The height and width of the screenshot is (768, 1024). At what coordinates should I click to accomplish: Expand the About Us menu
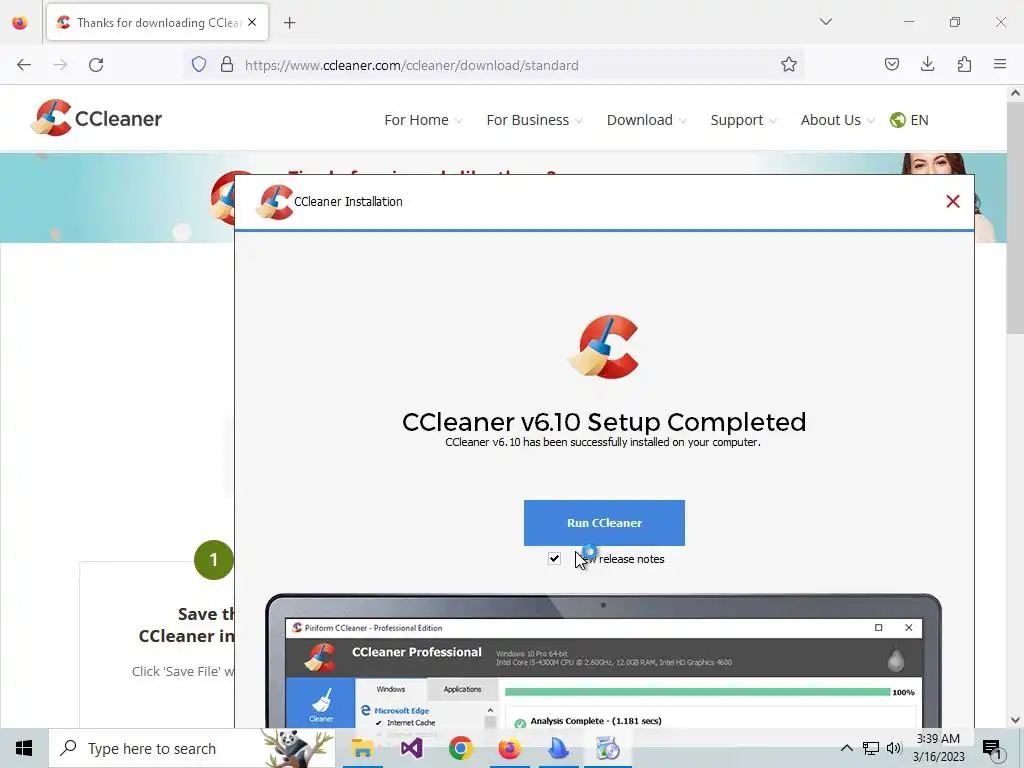(837, 120)
